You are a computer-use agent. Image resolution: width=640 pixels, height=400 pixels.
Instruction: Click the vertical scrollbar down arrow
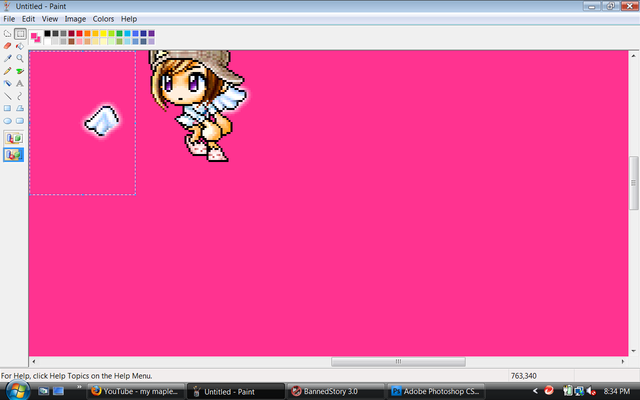(633, 351)
